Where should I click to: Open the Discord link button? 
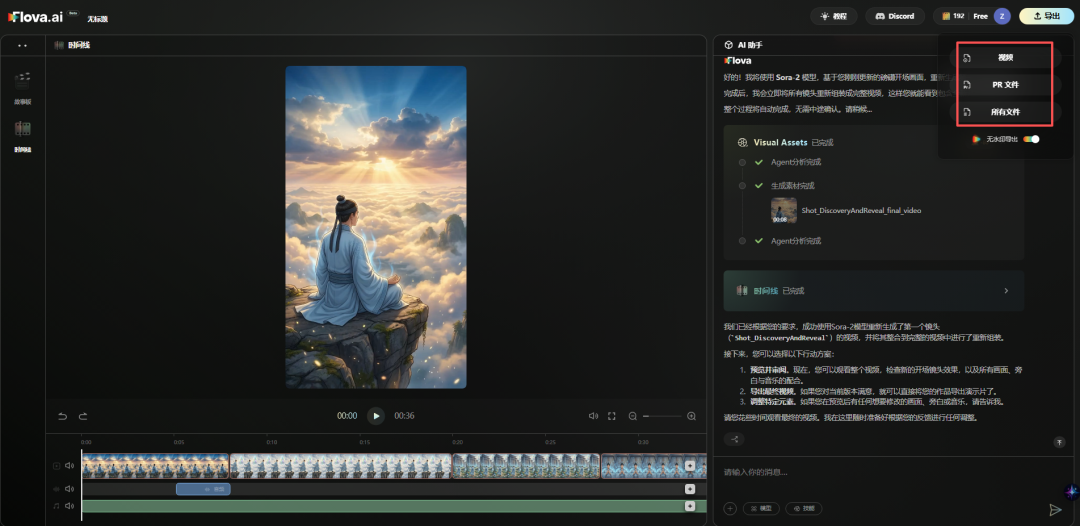[895, 16]
